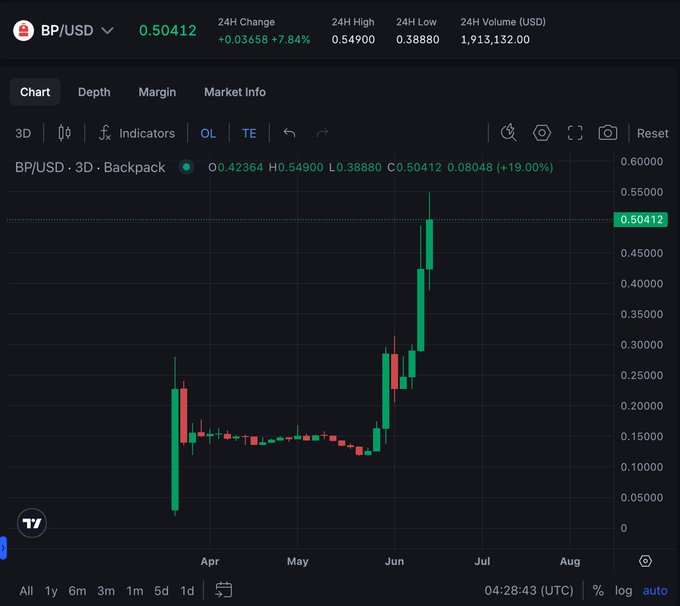Click the 0.50412 current price label on axis
The height and width of the screenshot is (606, 680).
[641, 219]
